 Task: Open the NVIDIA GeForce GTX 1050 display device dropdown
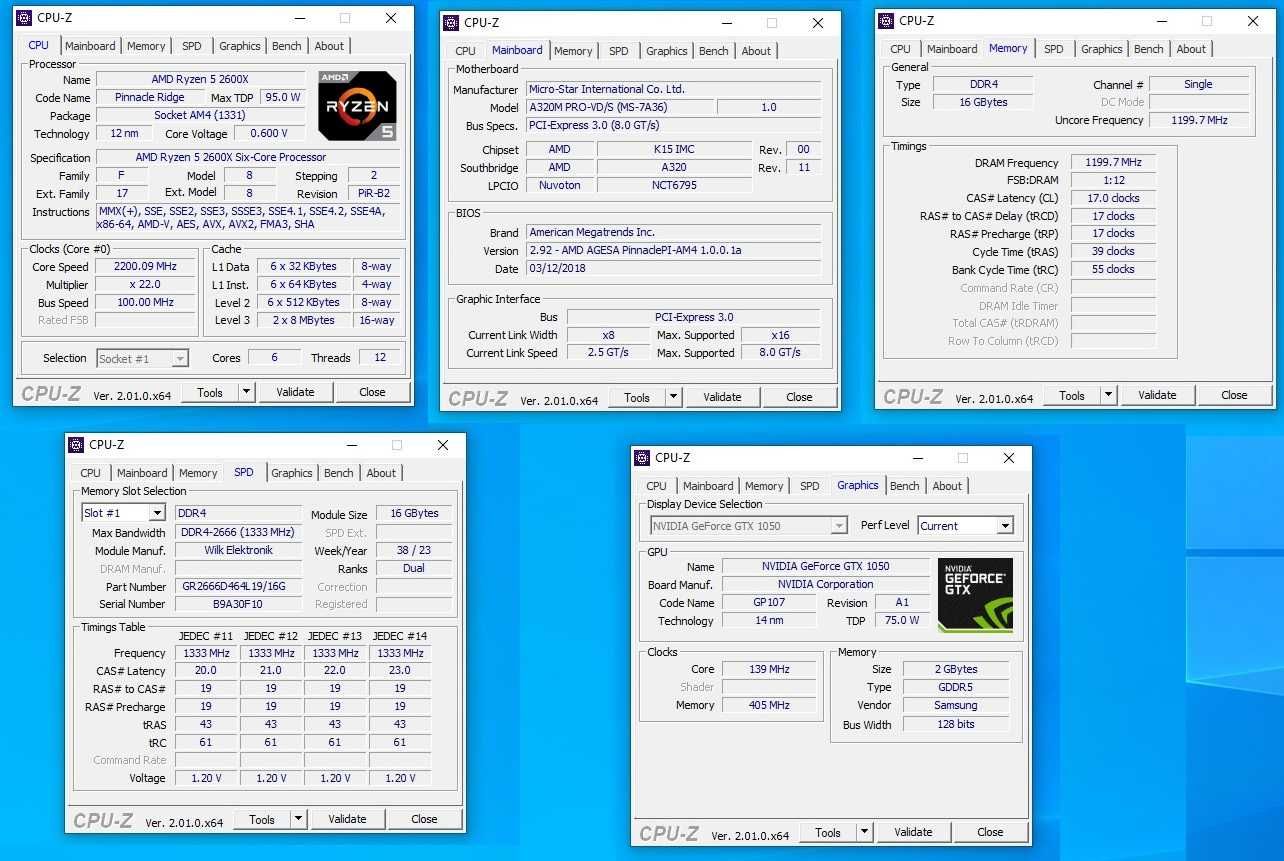point(839,526)
